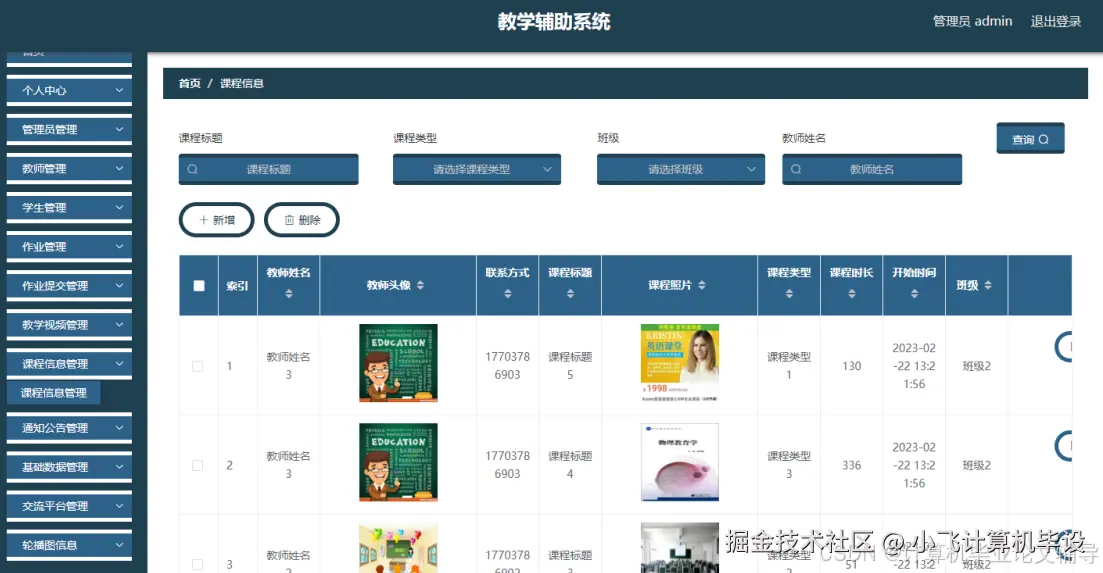Click the 教学辅助系统 title

pos(554,21)
